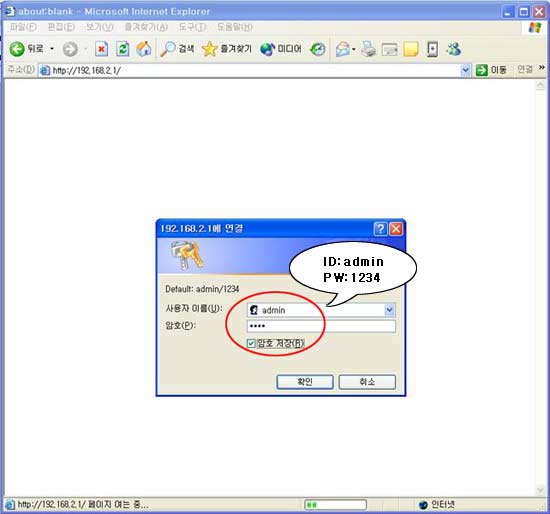Expand the username admin dropdown arrow
The height and width of the screenshot is (514, 550).
click(x=389, y=310)
